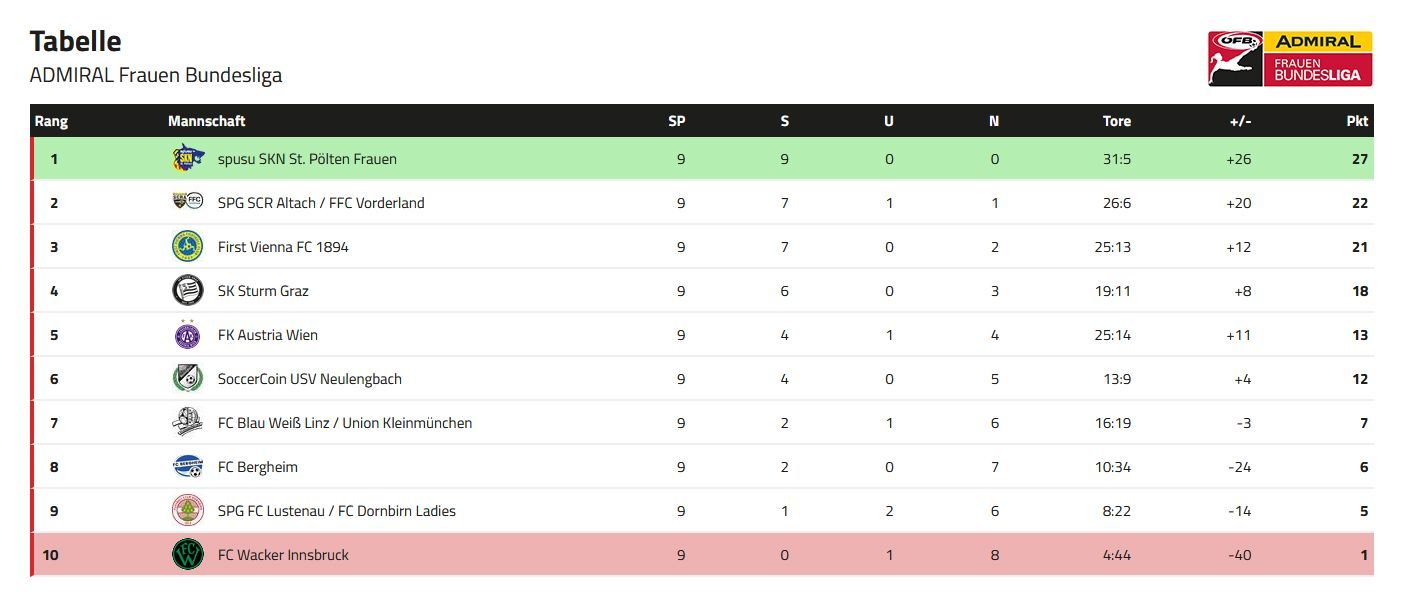Select the FC Wacker Innsbruck team name
Image resolution: width=1404 pixels, height=607 pixels.
[283, 555]
